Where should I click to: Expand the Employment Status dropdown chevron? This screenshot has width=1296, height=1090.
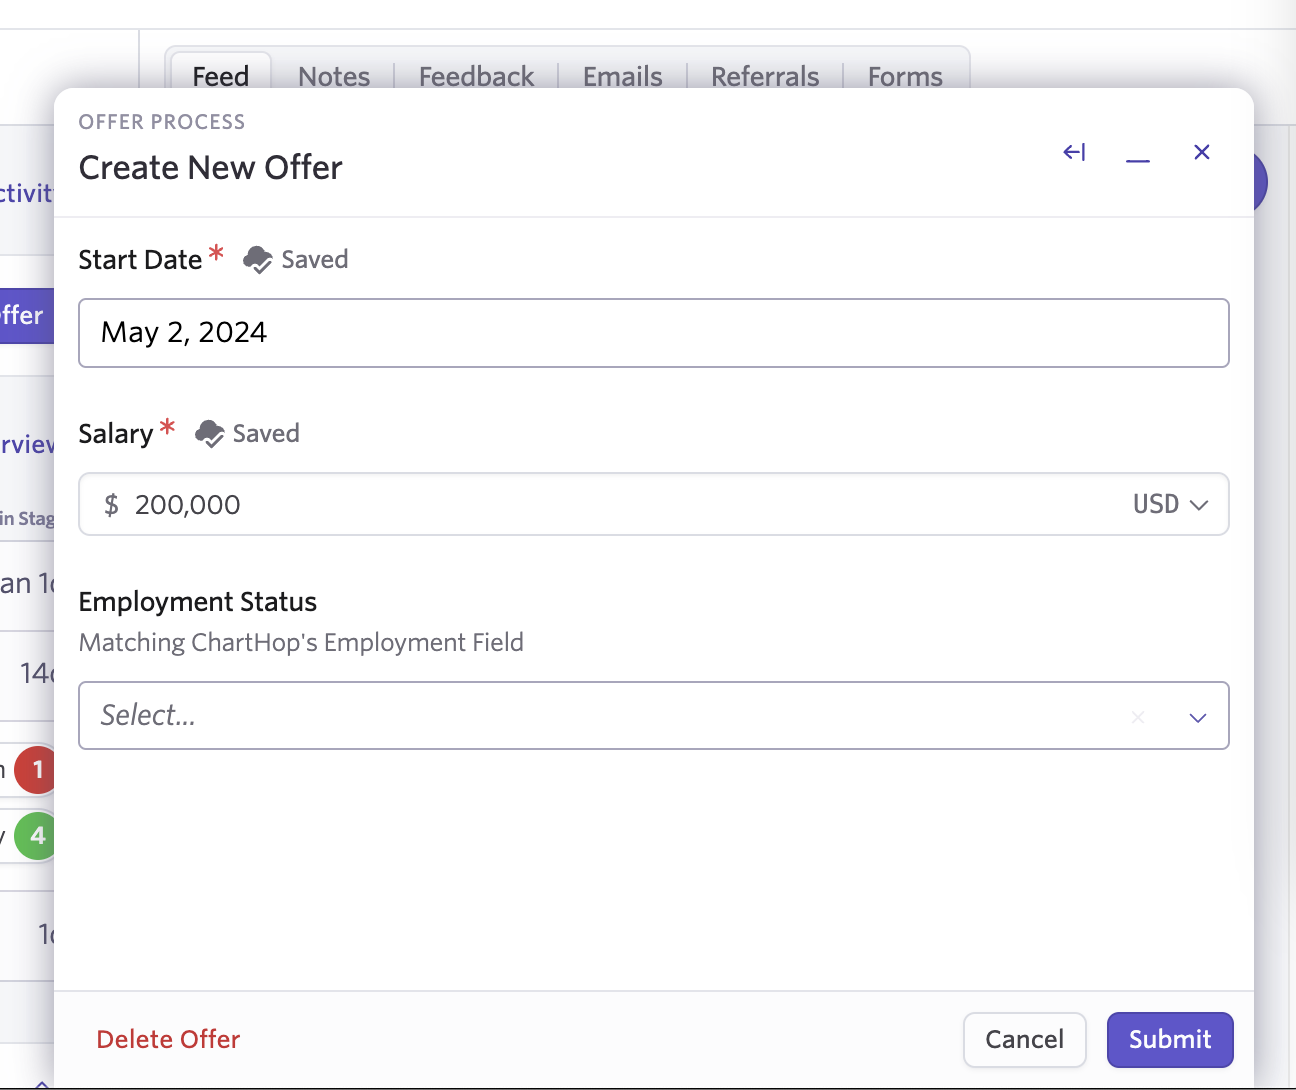coord(1198,717)
